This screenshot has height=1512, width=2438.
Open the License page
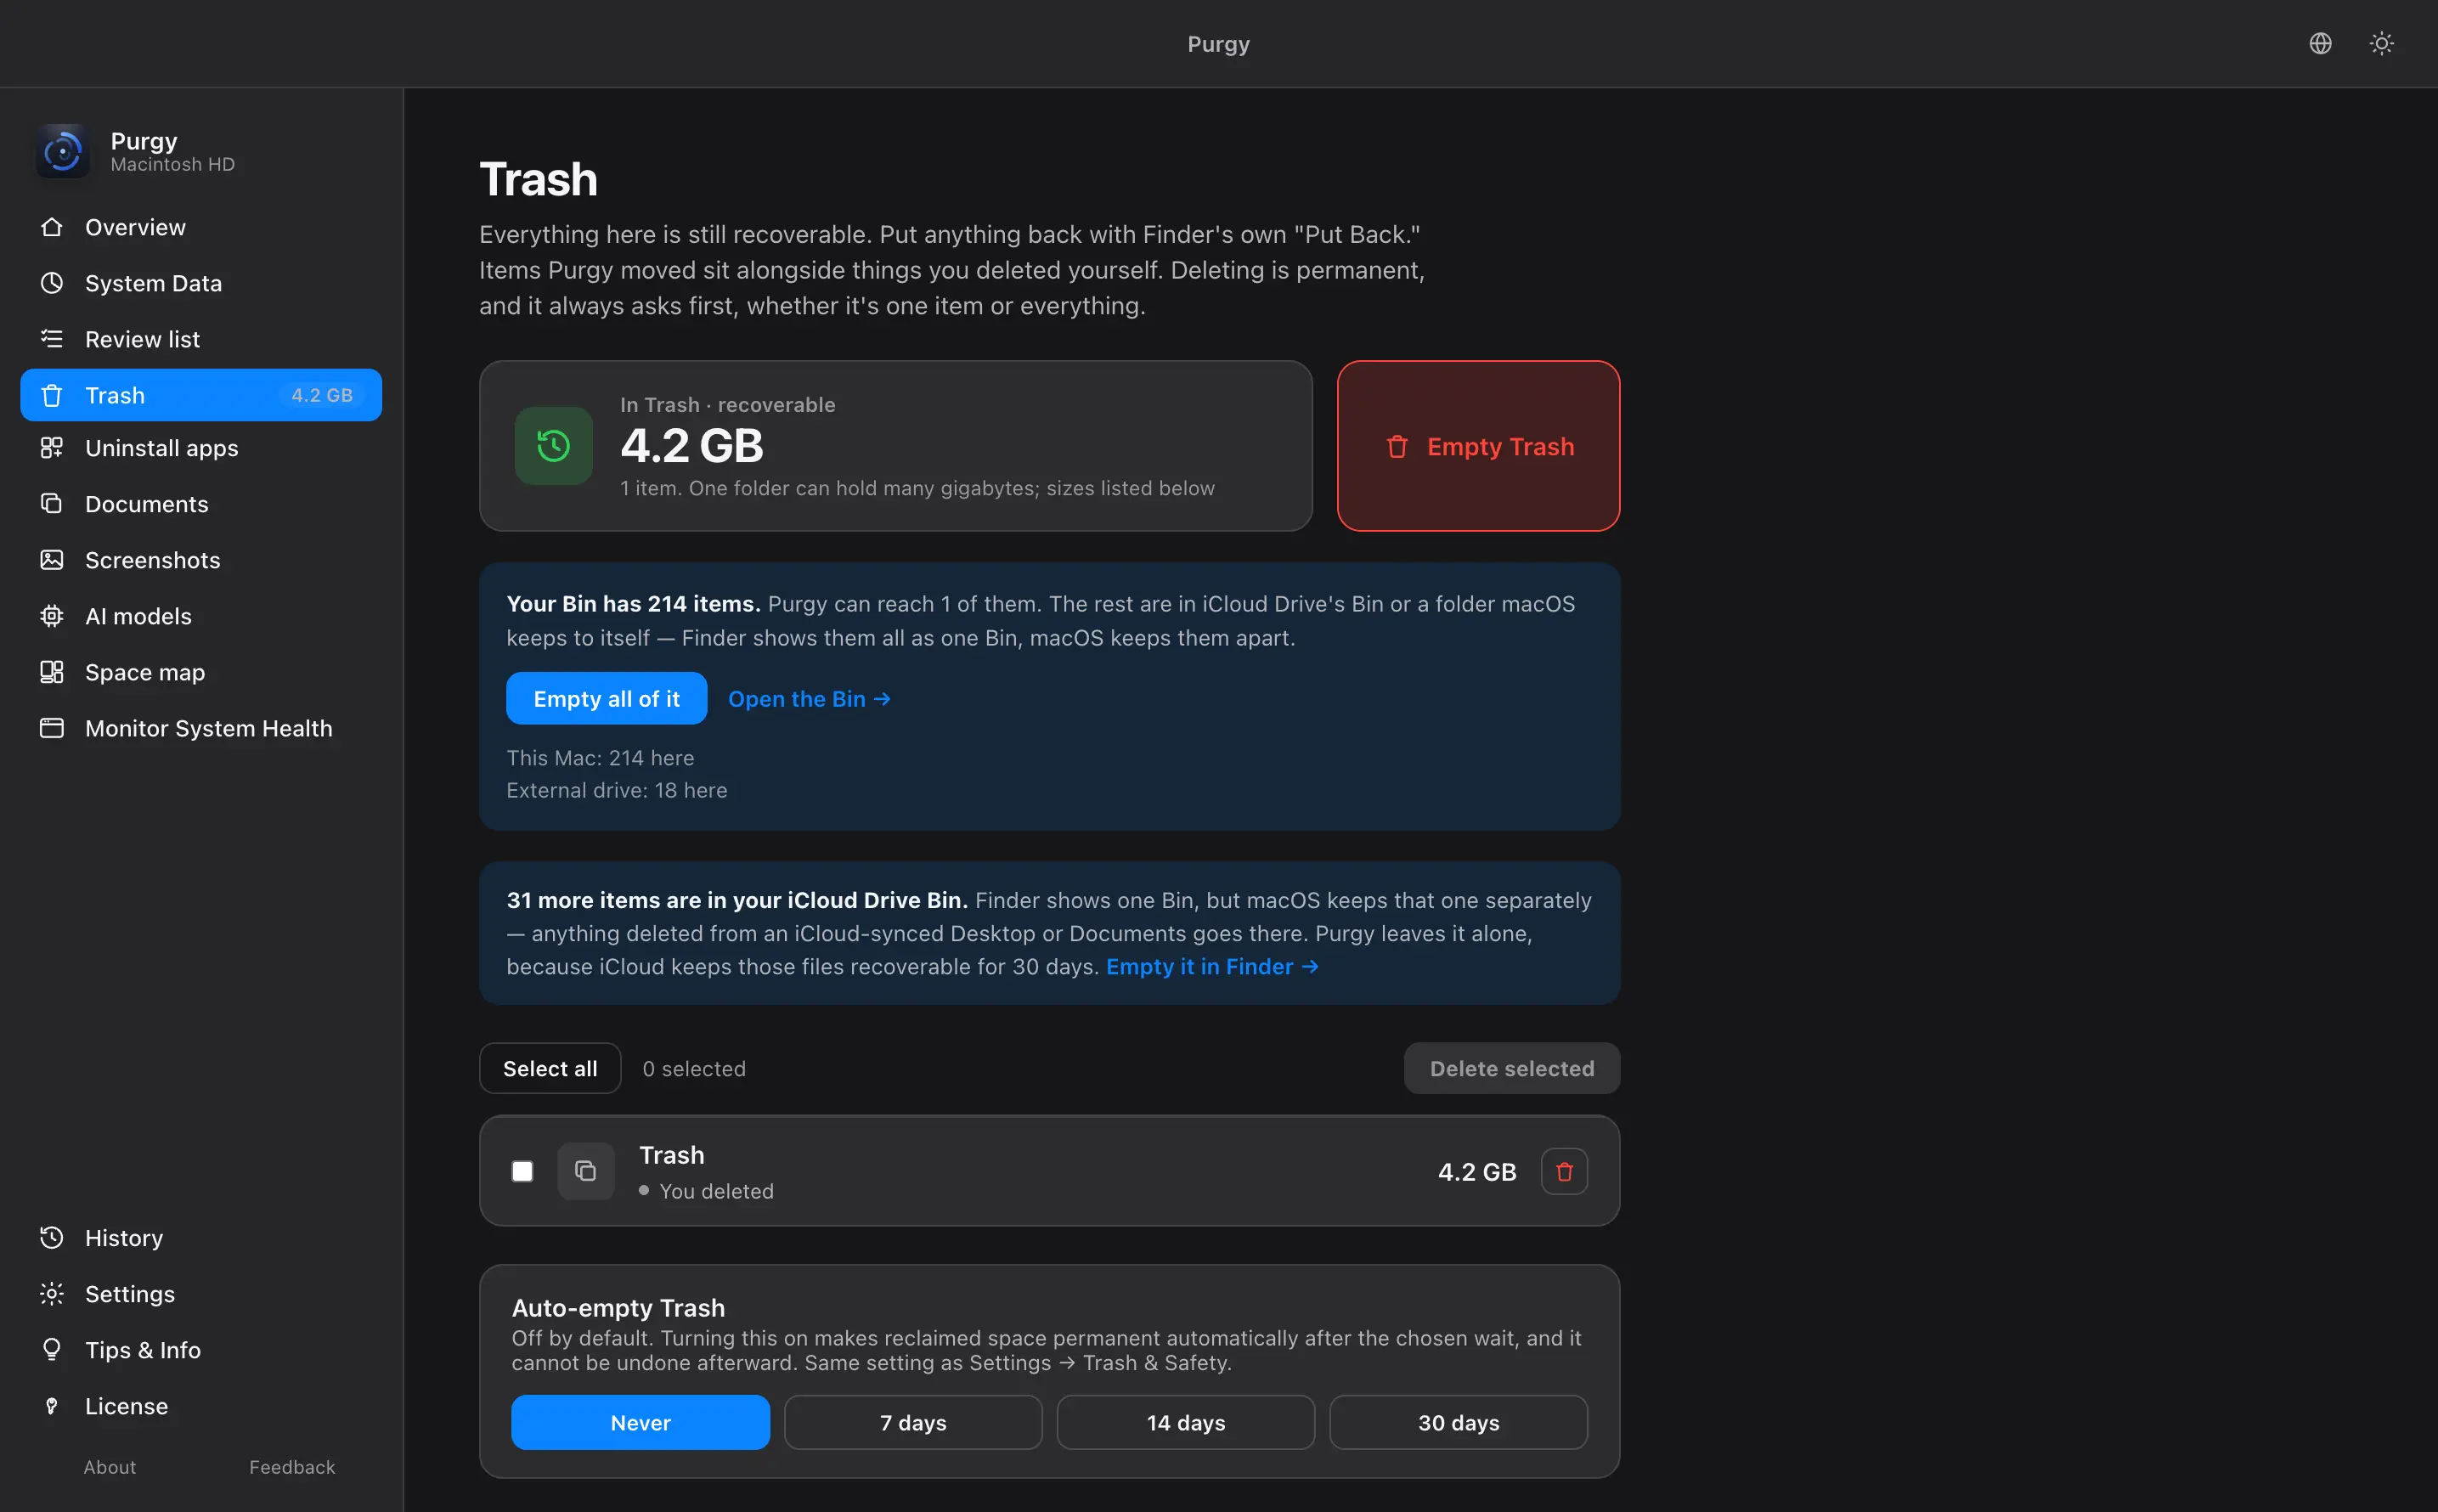(x=201, y=1406)
